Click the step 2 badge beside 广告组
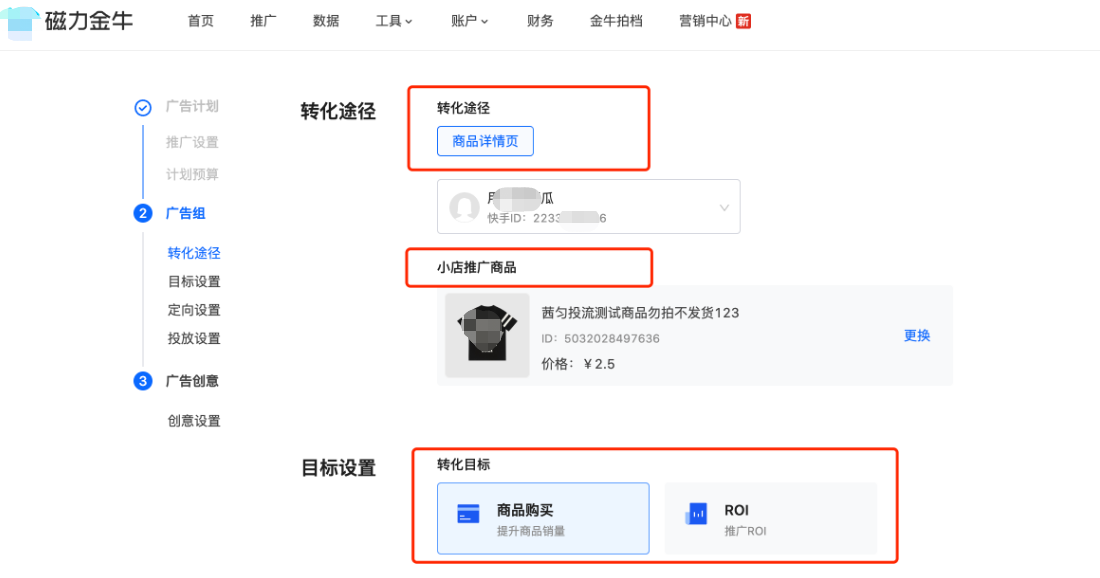The height and width of the screenshot is (578, 1100). click(x=142, y=213)
